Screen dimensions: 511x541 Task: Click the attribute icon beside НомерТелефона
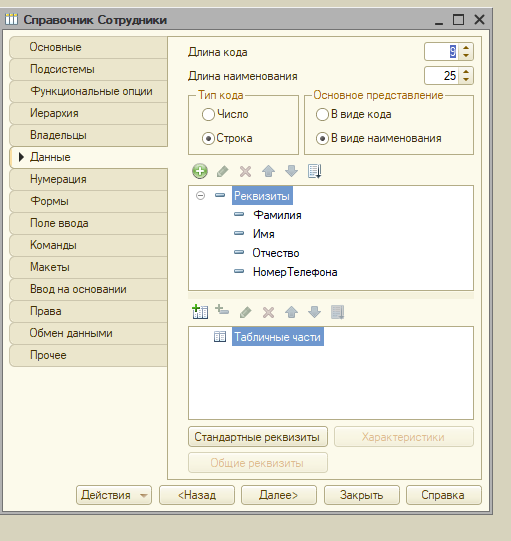239,271
